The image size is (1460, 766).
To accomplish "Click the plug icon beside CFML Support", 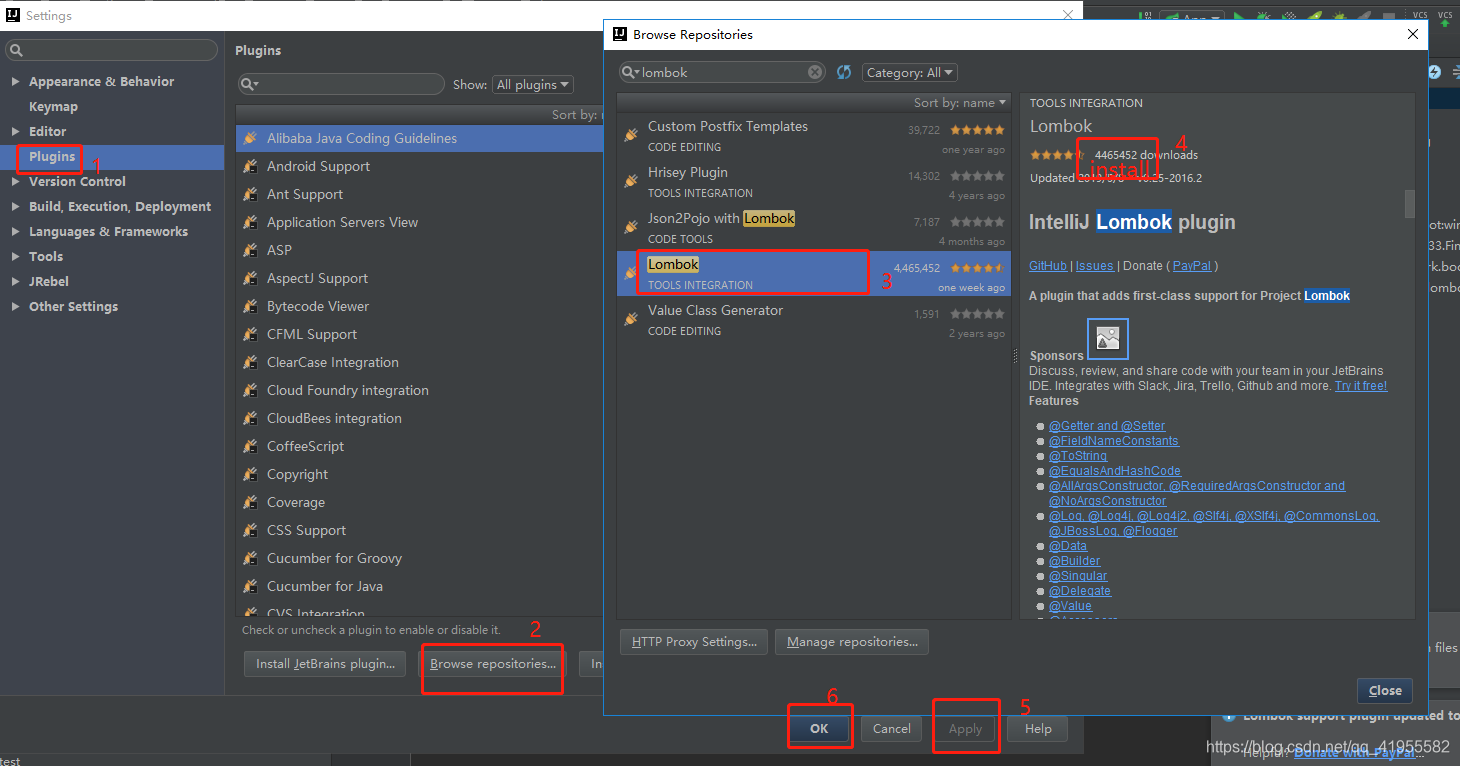I will pyautogui.click(x=250, y=334).
